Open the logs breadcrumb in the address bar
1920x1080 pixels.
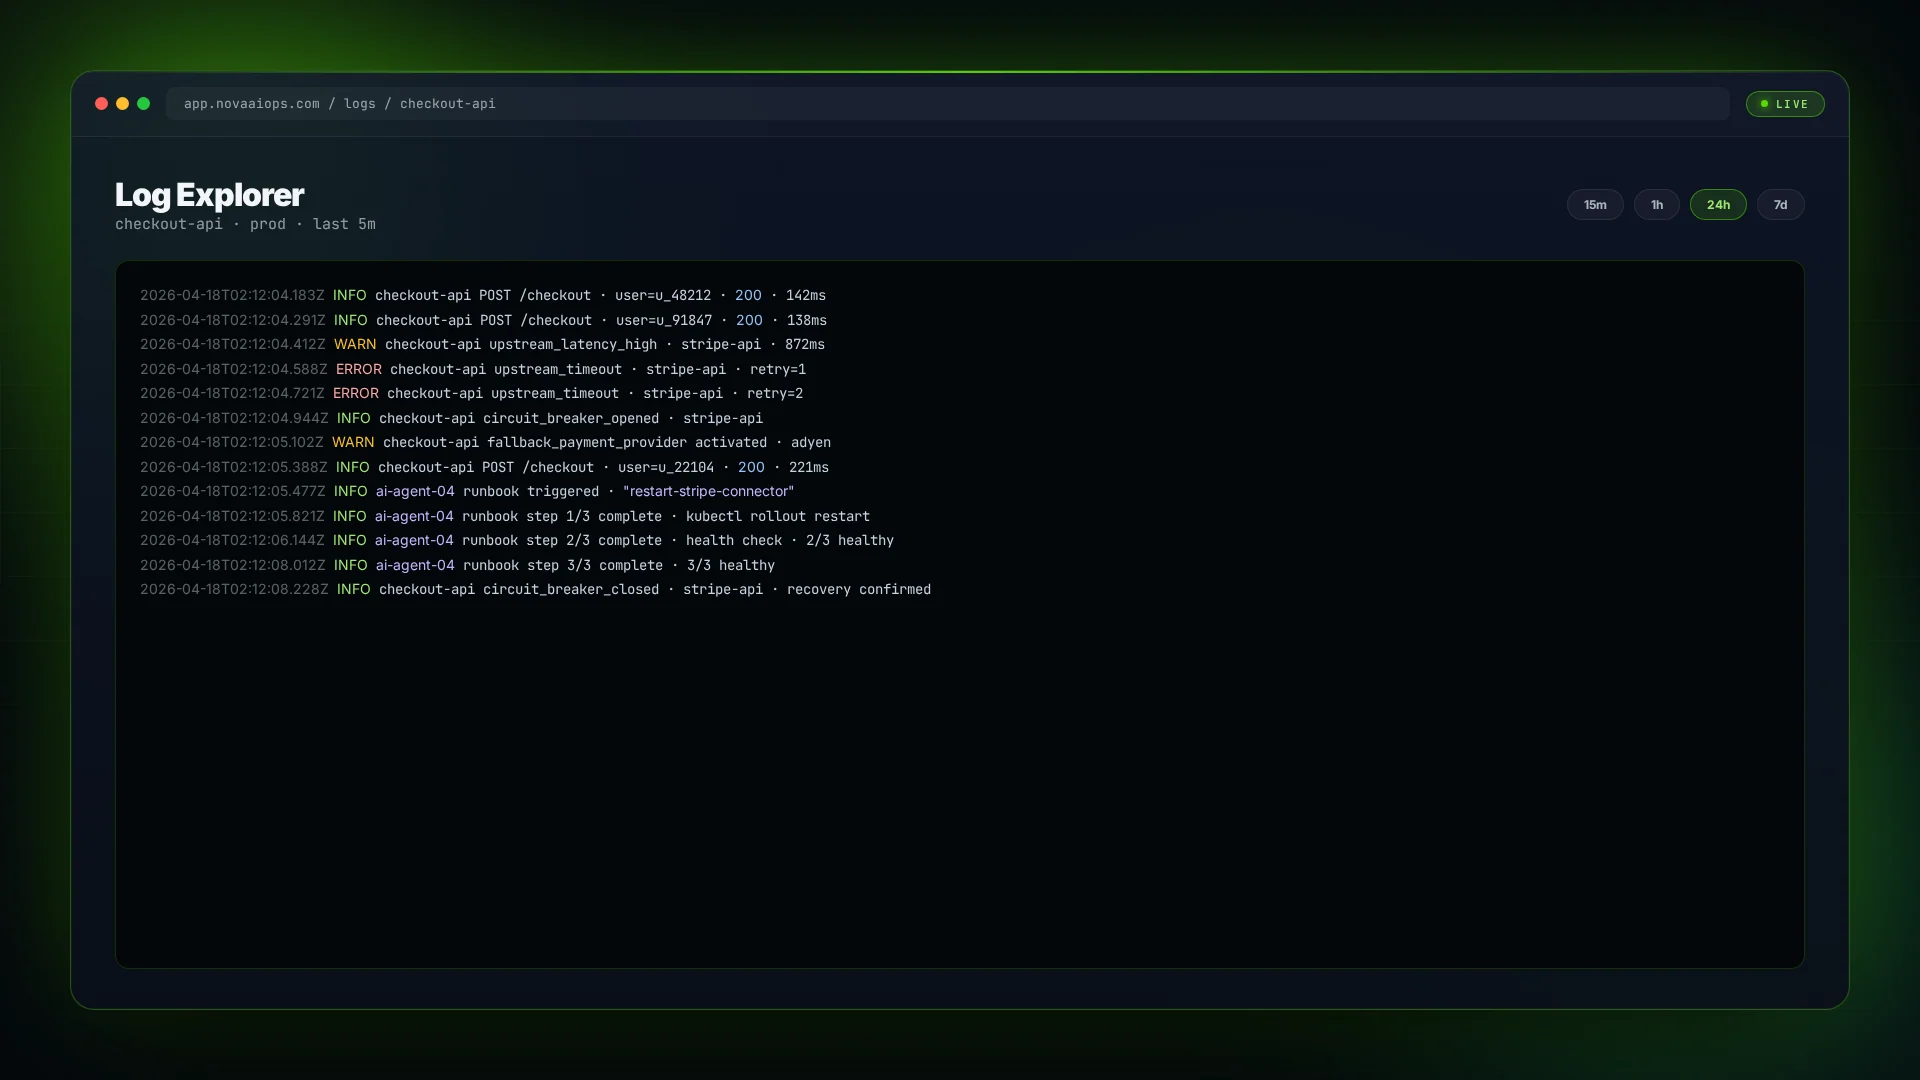pyautogui.click(x=359, y=103)
